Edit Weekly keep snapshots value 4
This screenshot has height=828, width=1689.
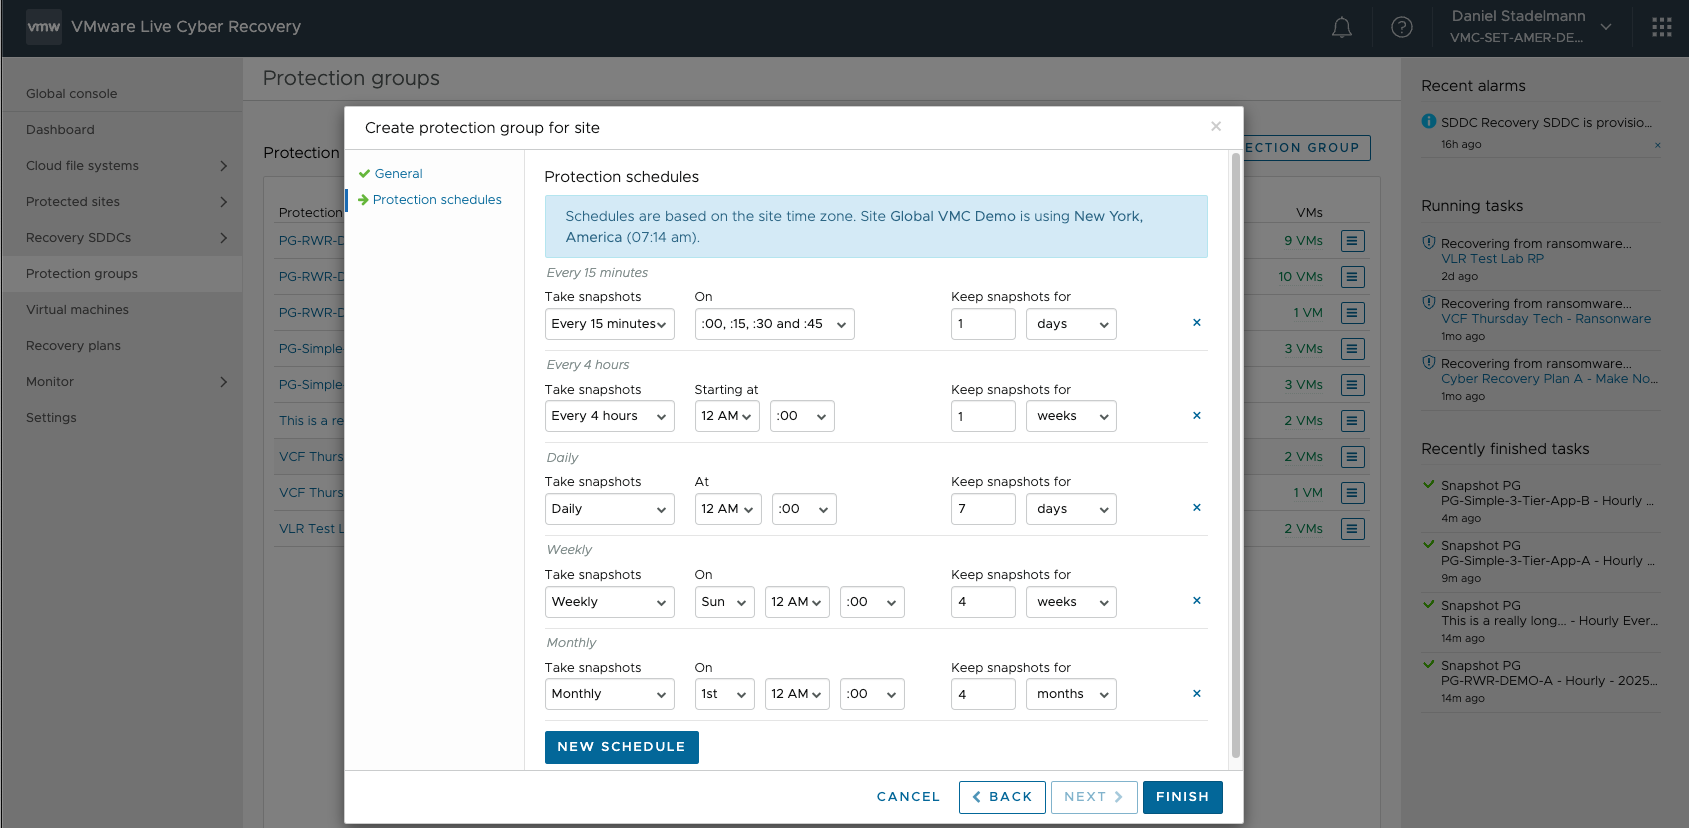click(x=983, y=602)
